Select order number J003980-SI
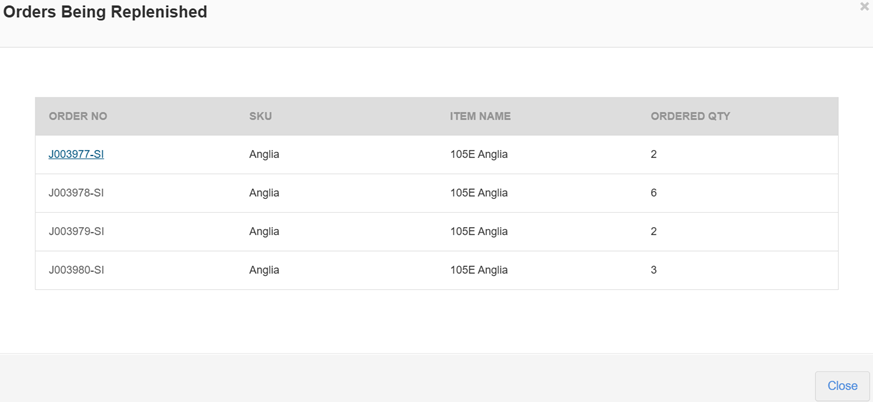Viewport: 873px width, 402px height. pos(76,270)
